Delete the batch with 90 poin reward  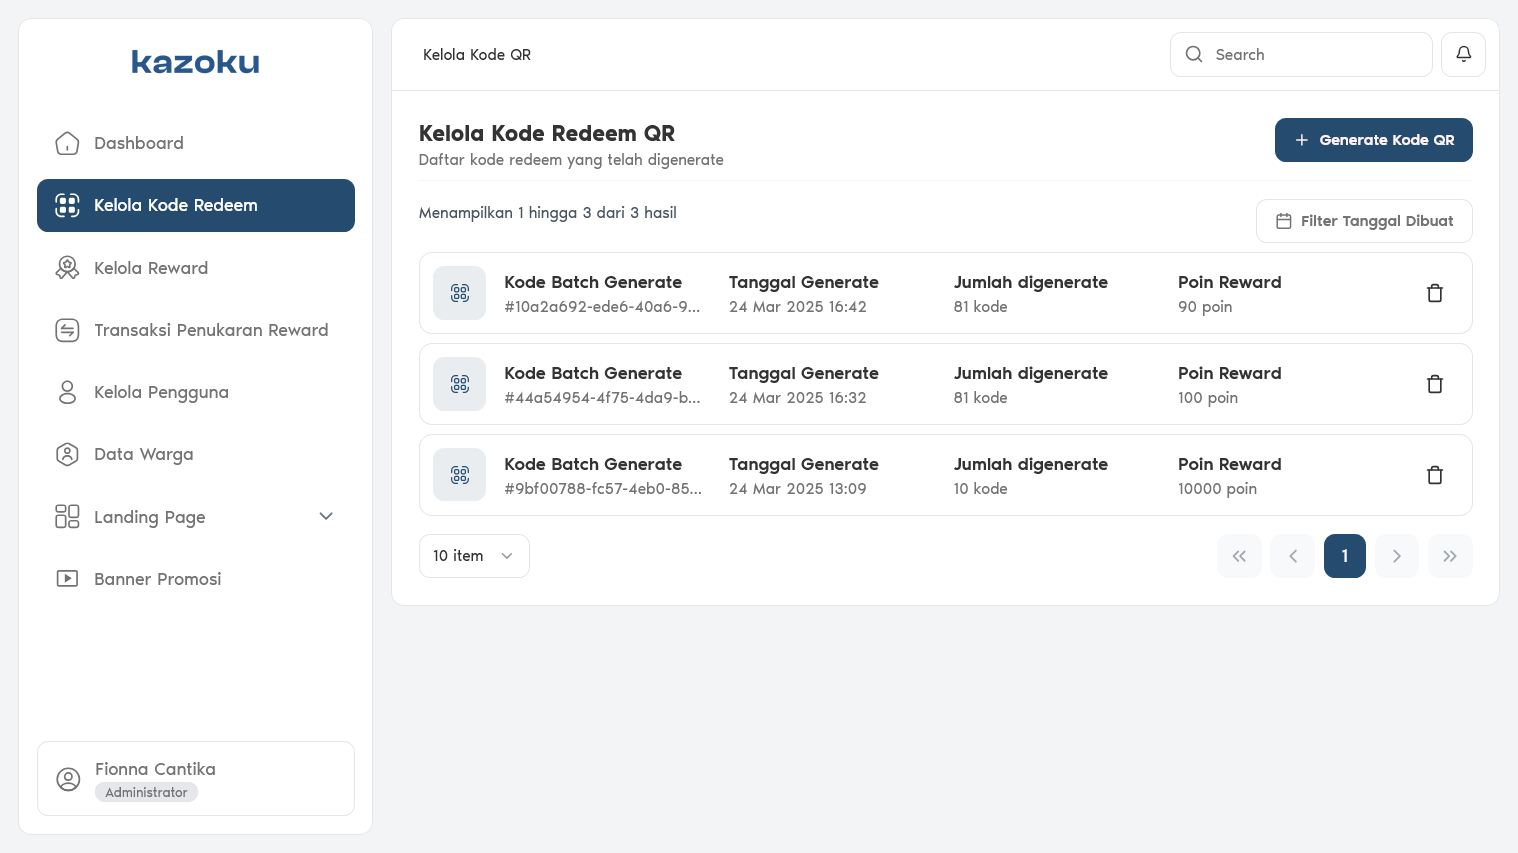1434,293
